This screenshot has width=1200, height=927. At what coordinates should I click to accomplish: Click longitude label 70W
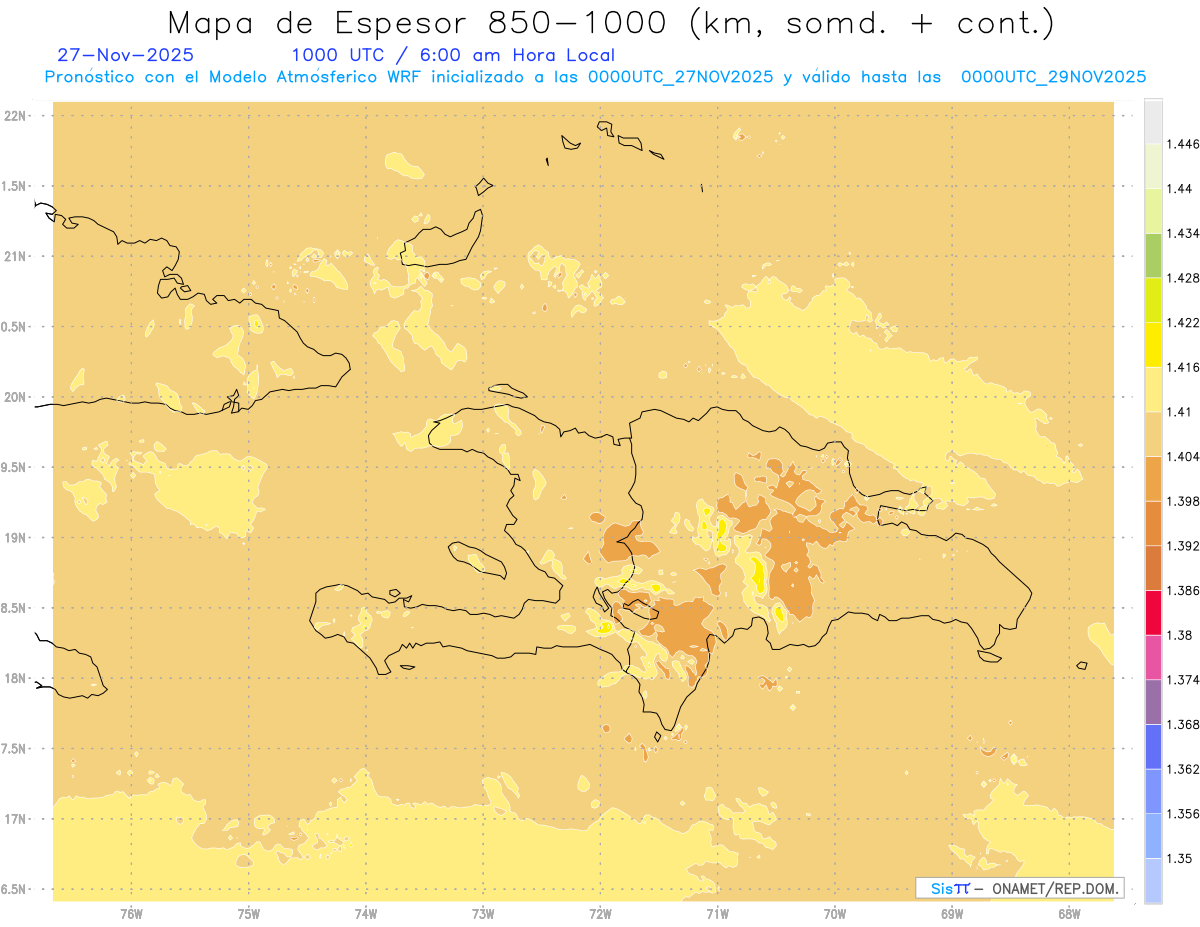(835, 914)
